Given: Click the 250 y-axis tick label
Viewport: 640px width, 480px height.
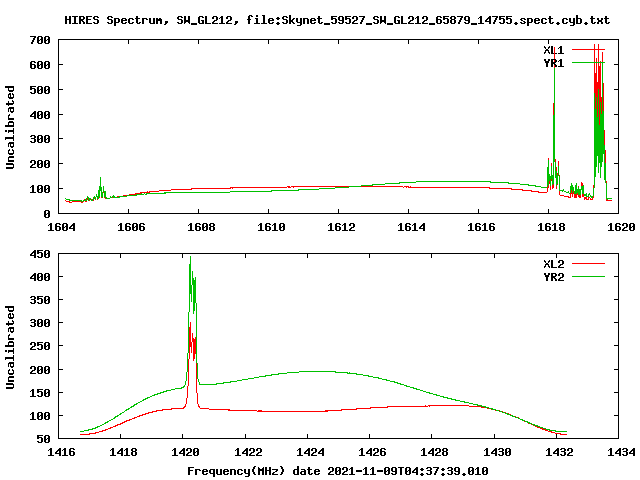Looking at the screenshot, I should [40, 346].
